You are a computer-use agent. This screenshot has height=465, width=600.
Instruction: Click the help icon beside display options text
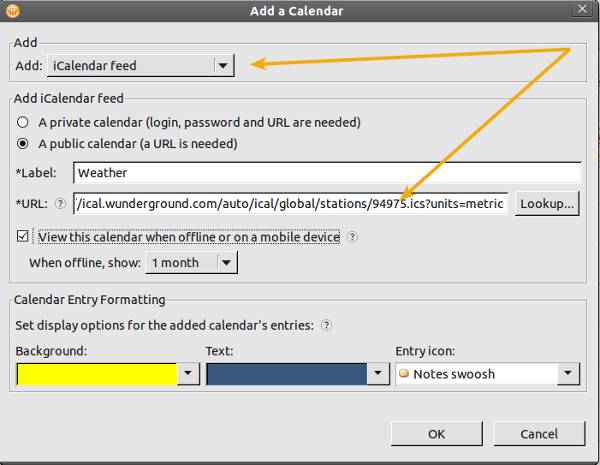(326, 325)
